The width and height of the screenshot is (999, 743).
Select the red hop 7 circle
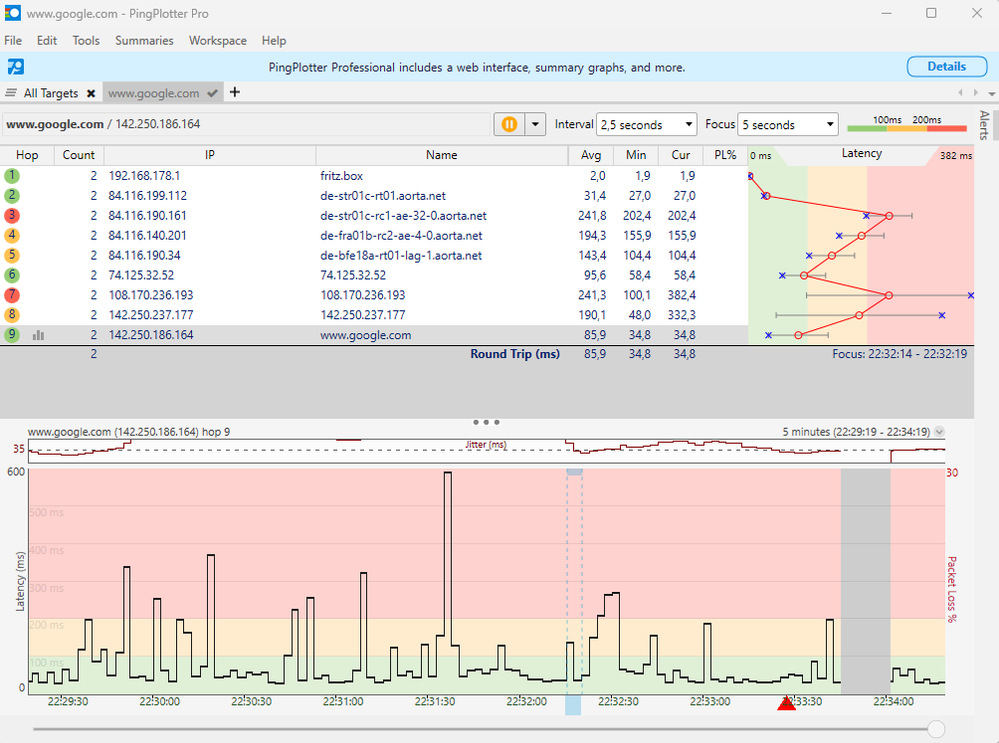(x=12, y=295)
